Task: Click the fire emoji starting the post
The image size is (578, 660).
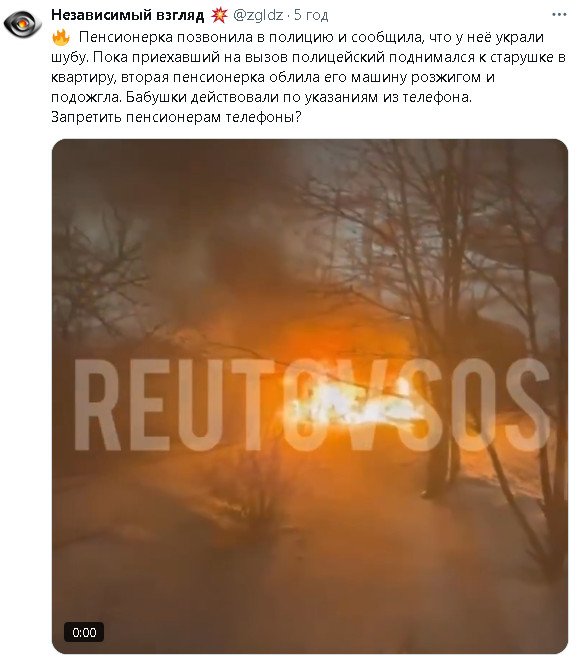Action: coord(61,37)
